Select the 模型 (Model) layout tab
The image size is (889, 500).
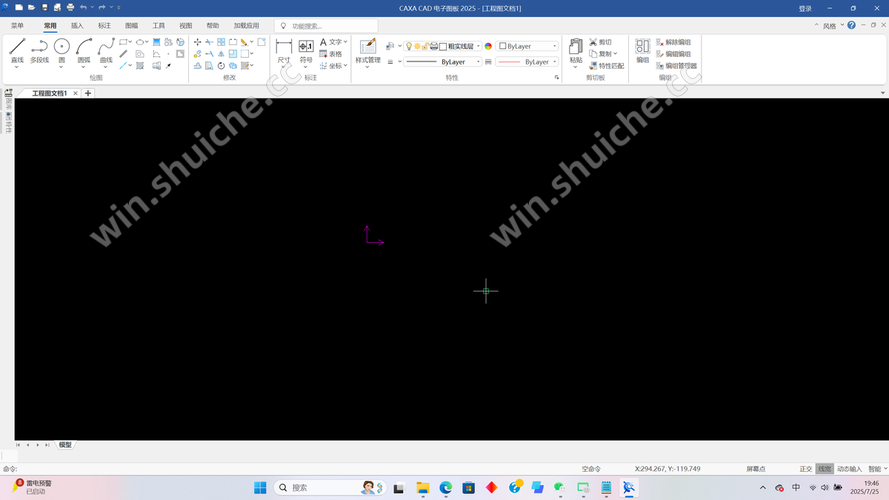point(65,445)
